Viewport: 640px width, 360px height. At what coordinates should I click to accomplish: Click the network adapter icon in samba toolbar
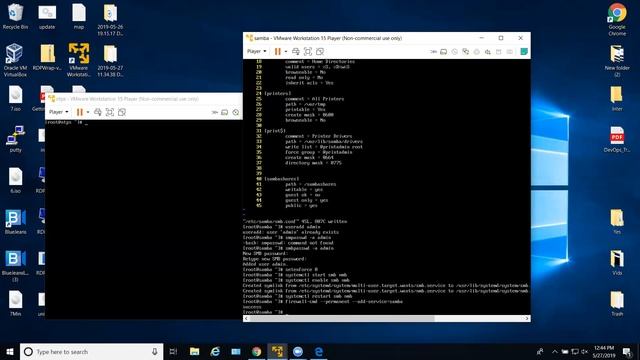[466, 52]
